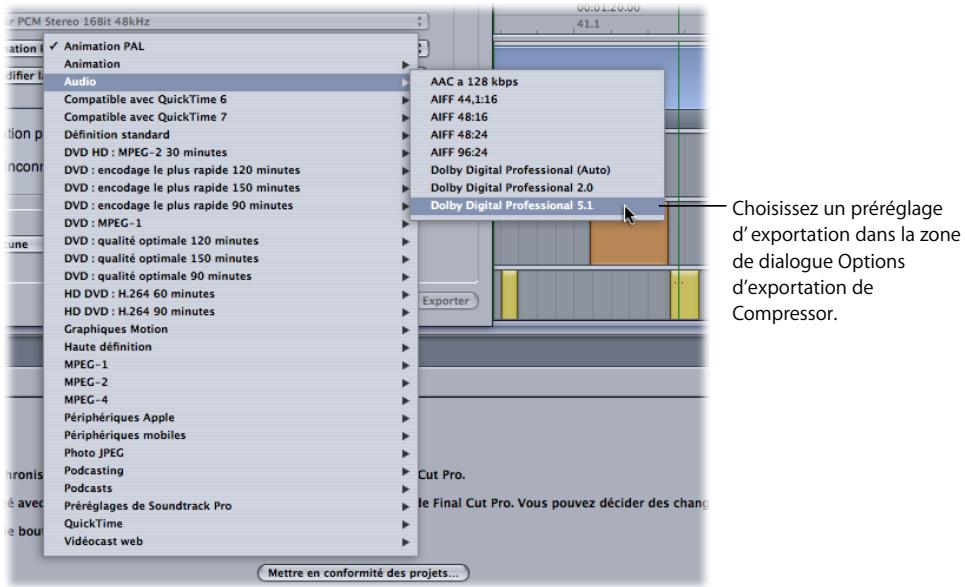Open Préréglages de Soundtrack Pro submenu
This screenshot has width=965, height=587.
coord(231,506)
